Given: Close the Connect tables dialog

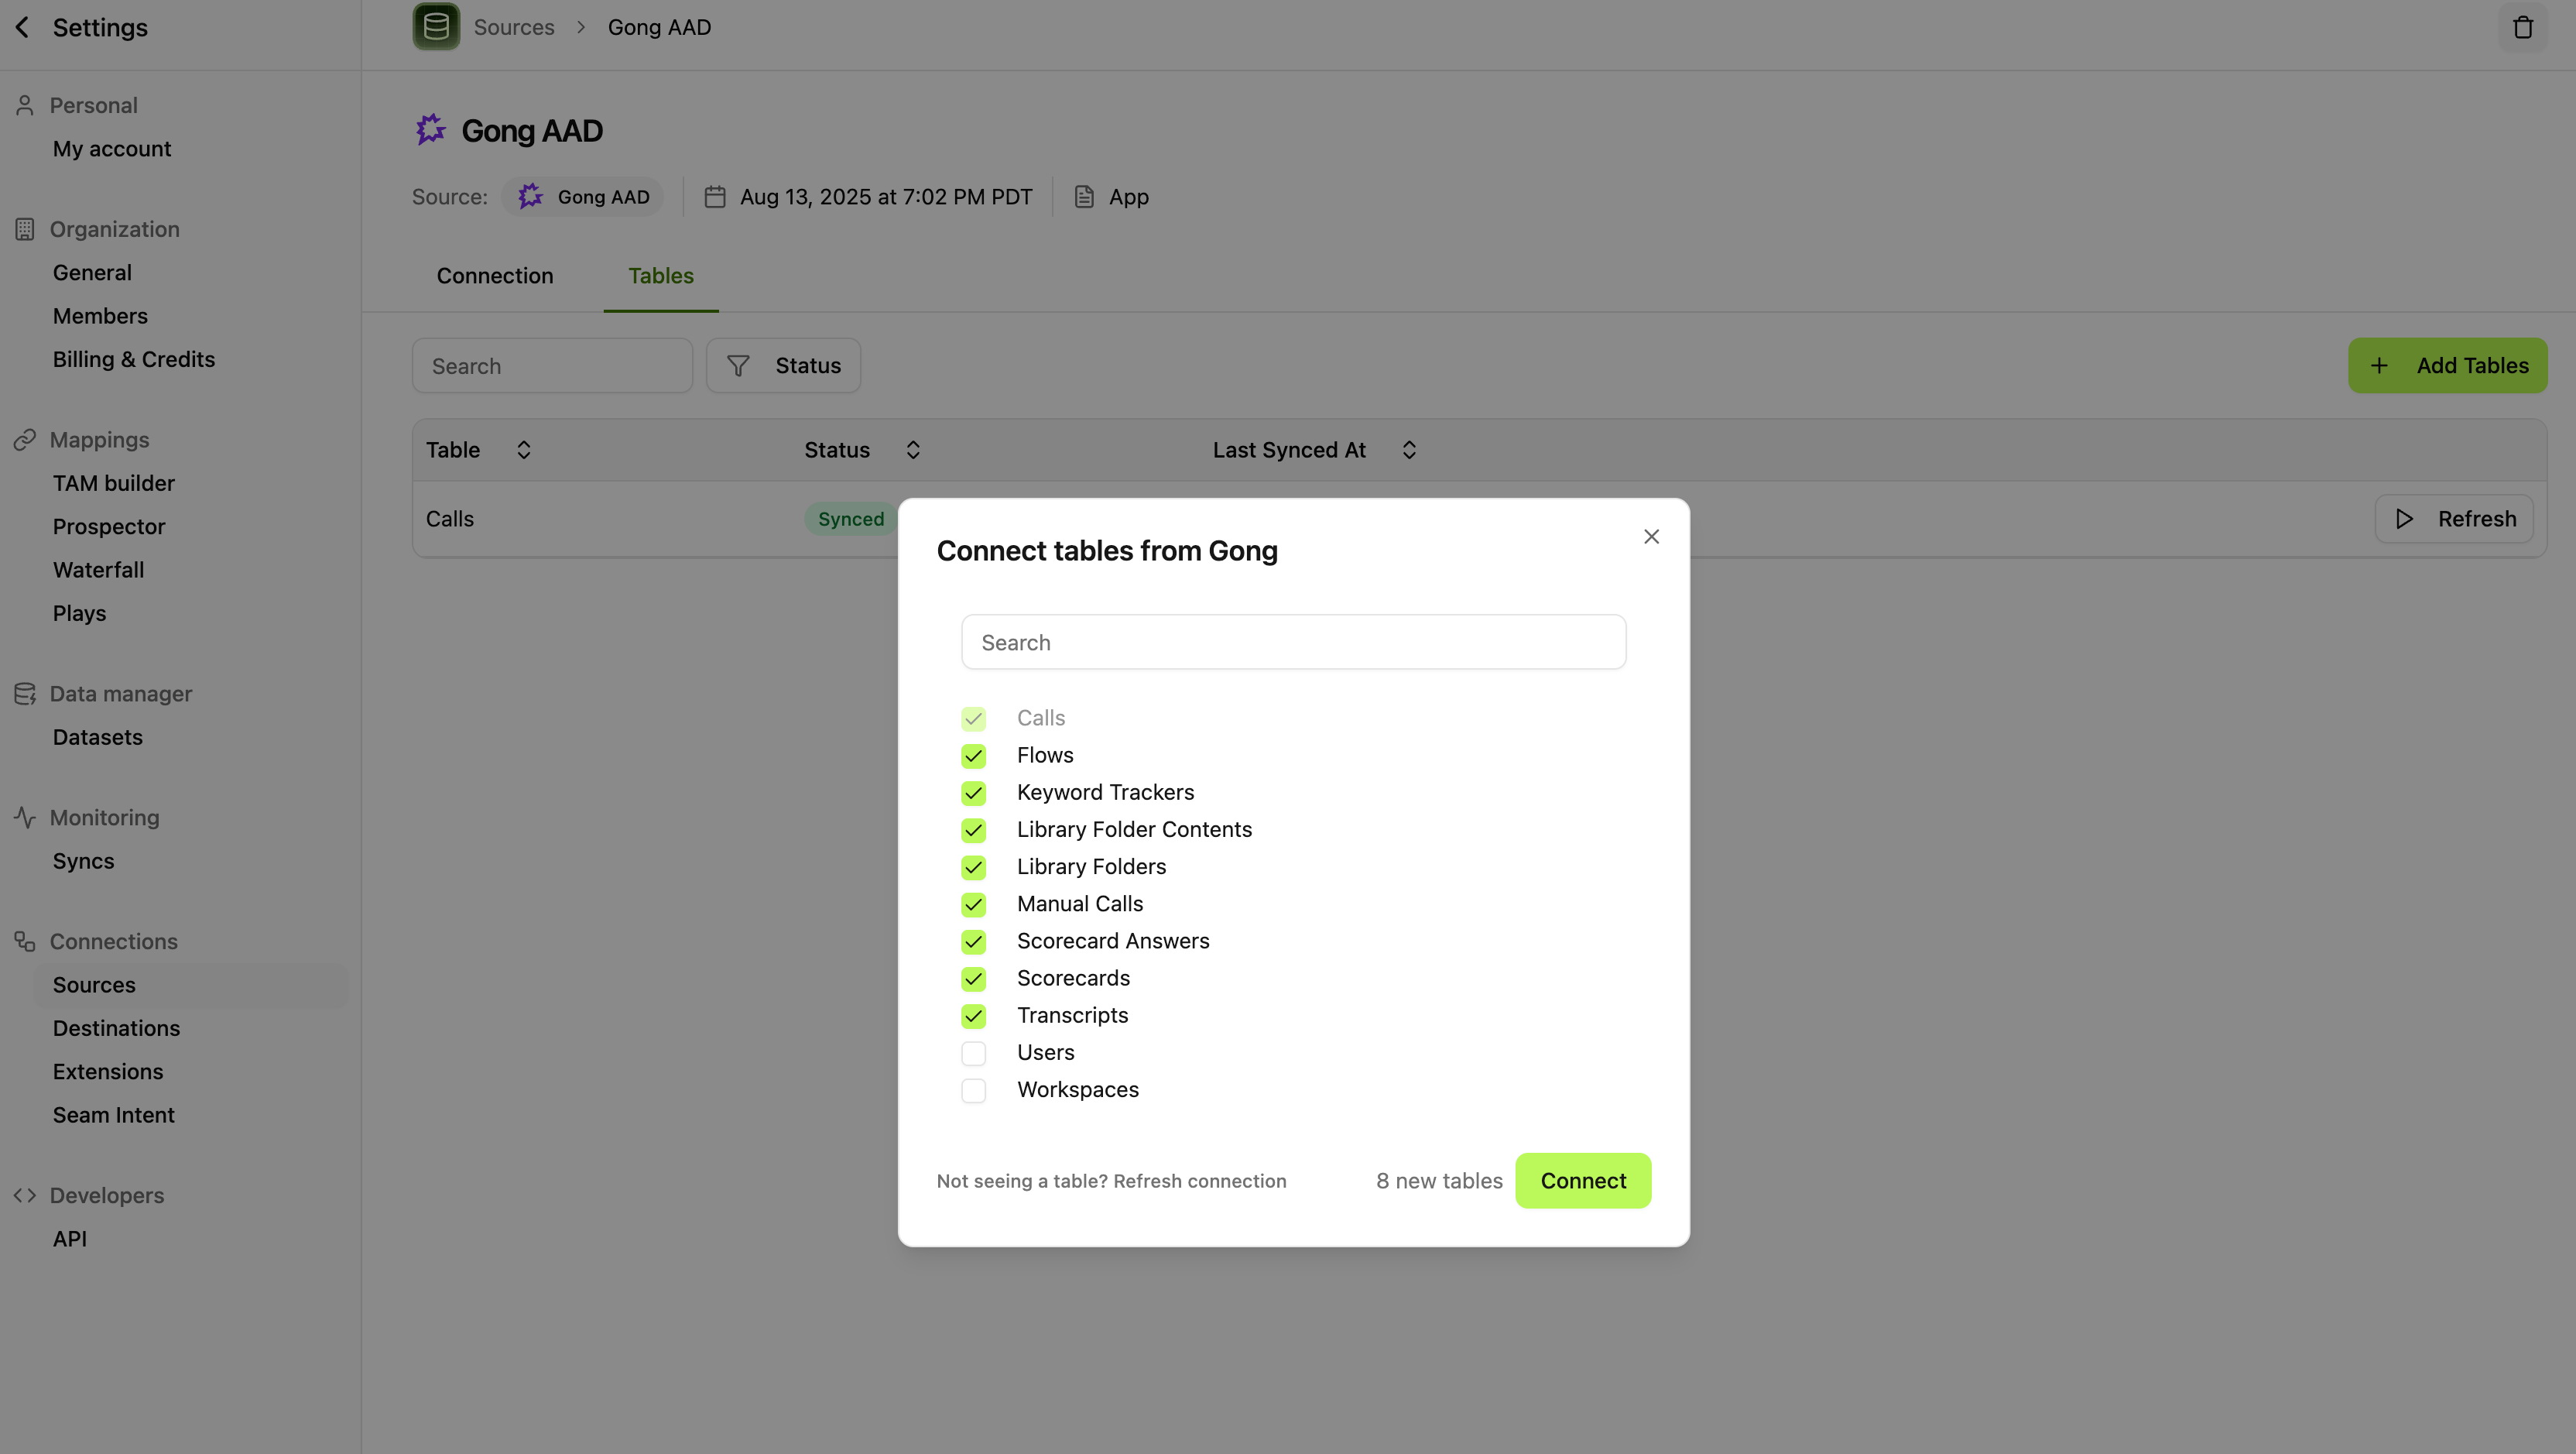Looking at the screenshot, I should pos(1651,537).
